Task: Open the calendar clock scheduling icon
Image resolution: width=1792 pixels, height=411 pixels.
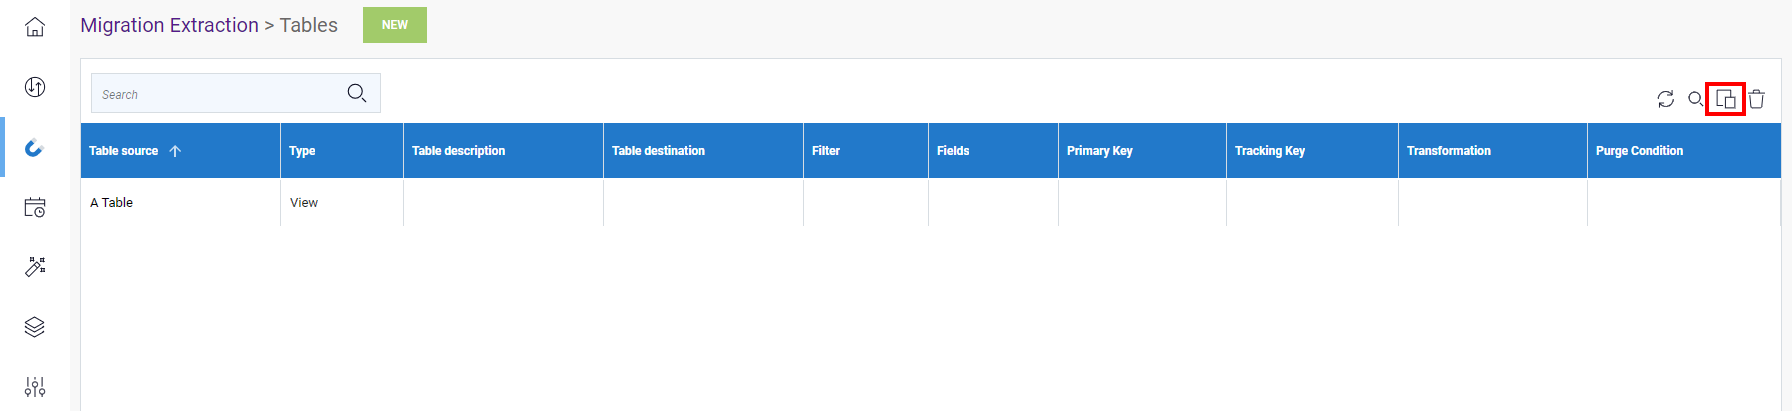Action: [x=35, y=207]
